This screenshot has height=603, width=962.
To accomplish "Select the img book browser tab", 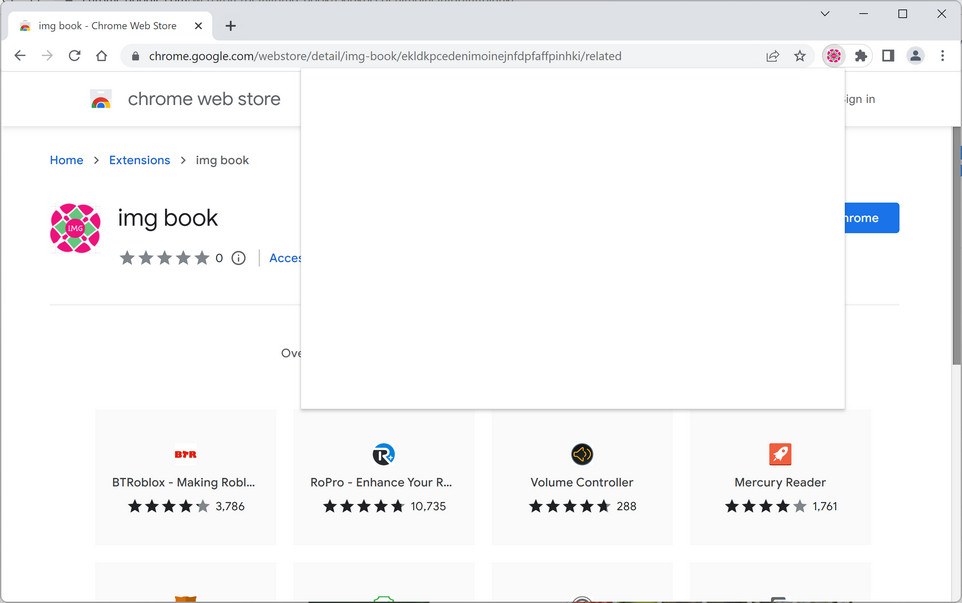I will (110, 26).
